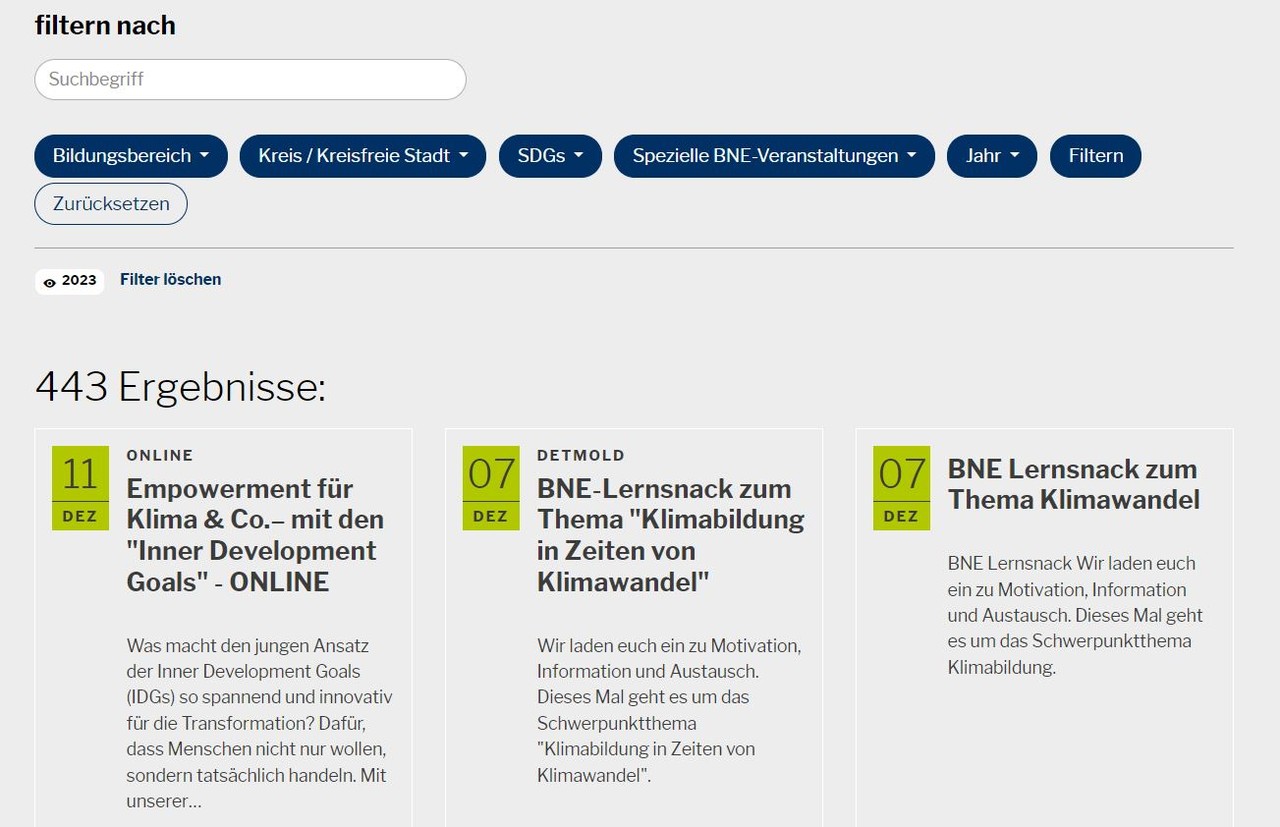Screen dimensions: 1280x827
Task: Click the 443 Ergebnisse heading
Action: (x=180, y=387)
